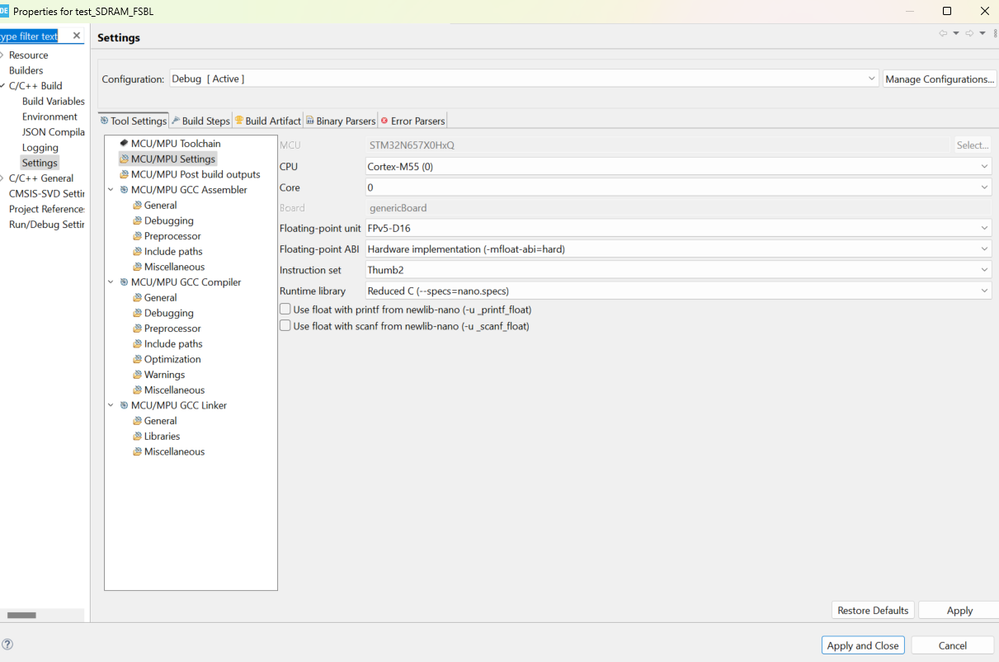This screenshot has width=999, height=662.
Task: Select Environment in left tree
Action: (x=49, y=117)
